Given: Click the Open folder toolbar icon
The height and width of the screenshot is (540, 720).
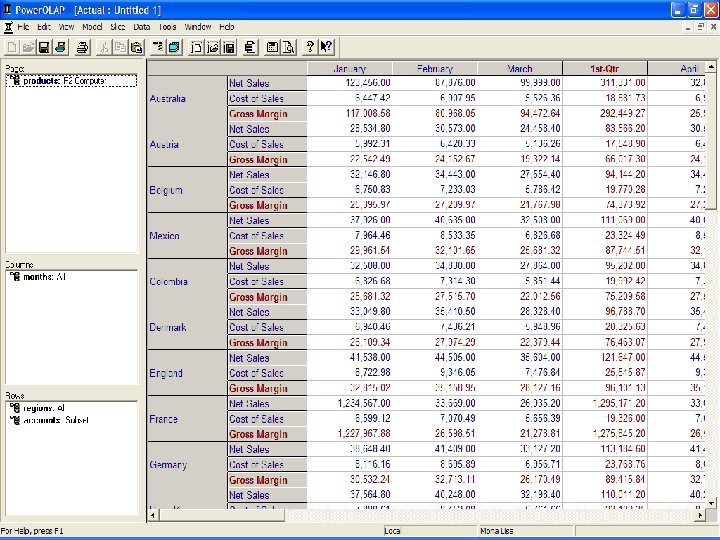Looking at the screenshot, I should 28,47.
